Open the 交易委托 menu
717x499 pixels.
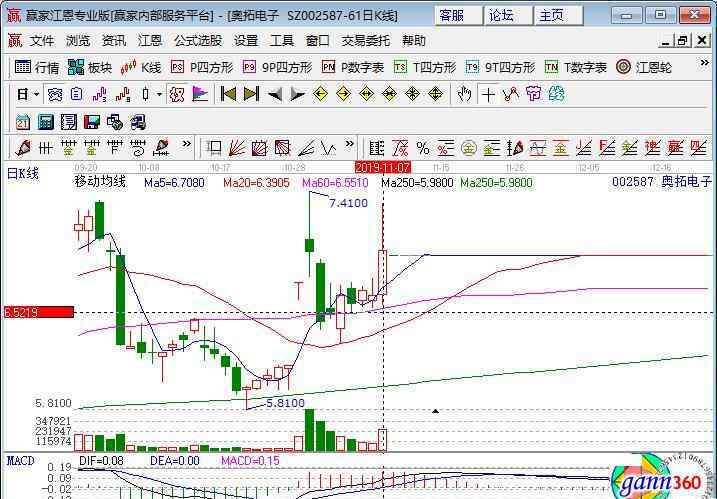pyautogui.click(x=366, y=41)
